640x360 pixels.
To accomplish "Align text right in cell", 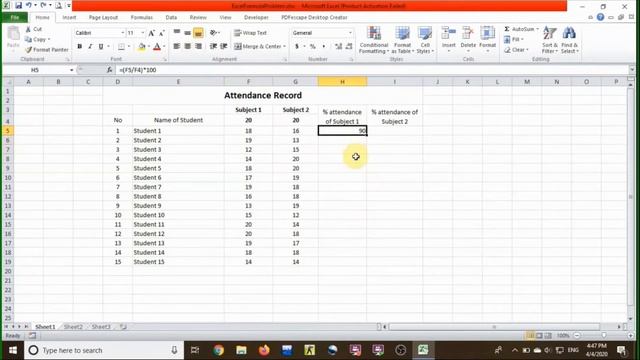I will (198, 47).
